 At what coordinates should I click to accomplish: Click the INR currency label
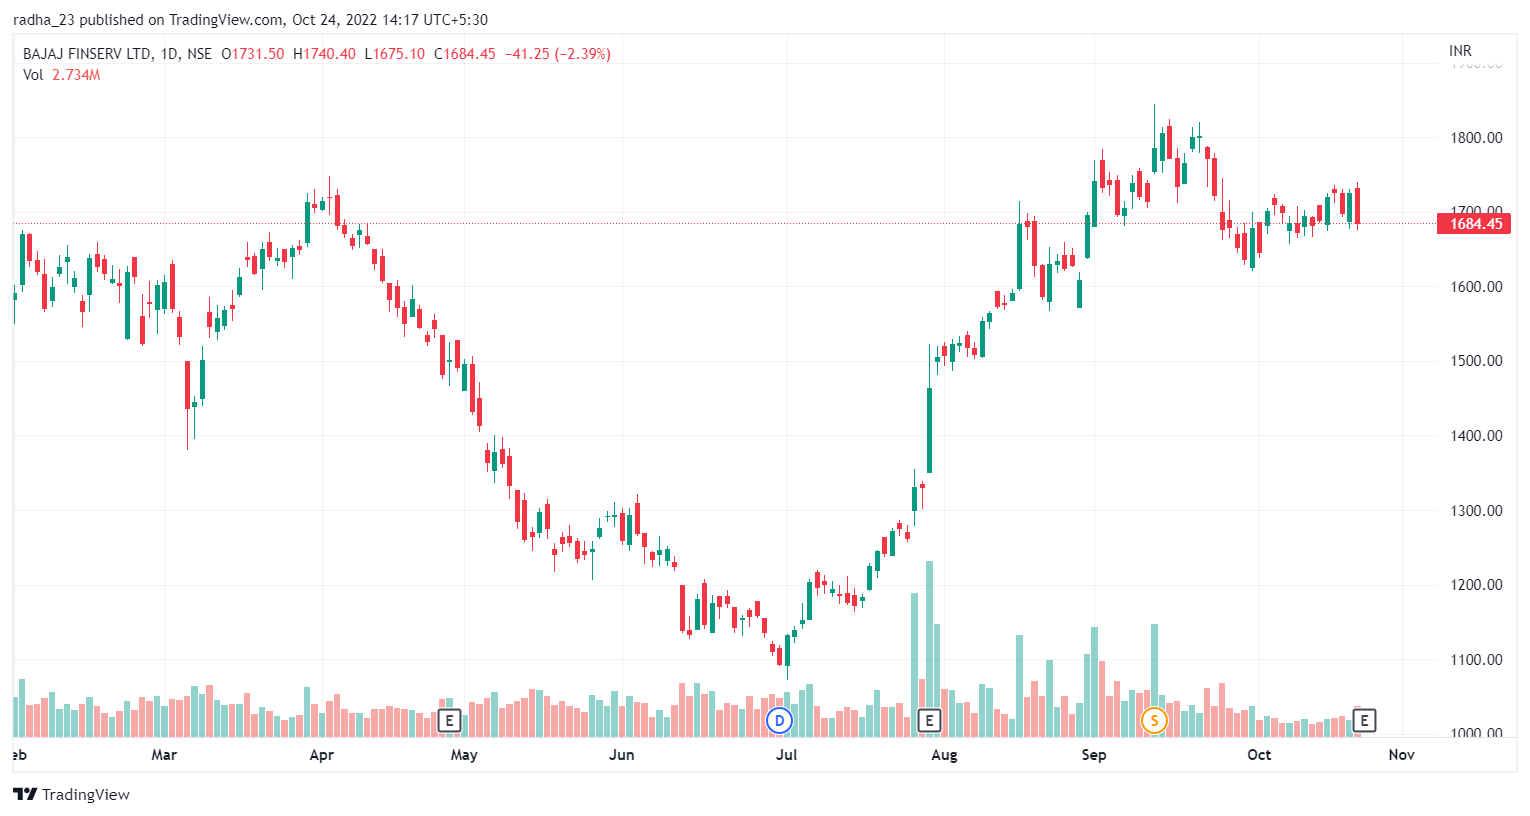[x=1460, y=50]
